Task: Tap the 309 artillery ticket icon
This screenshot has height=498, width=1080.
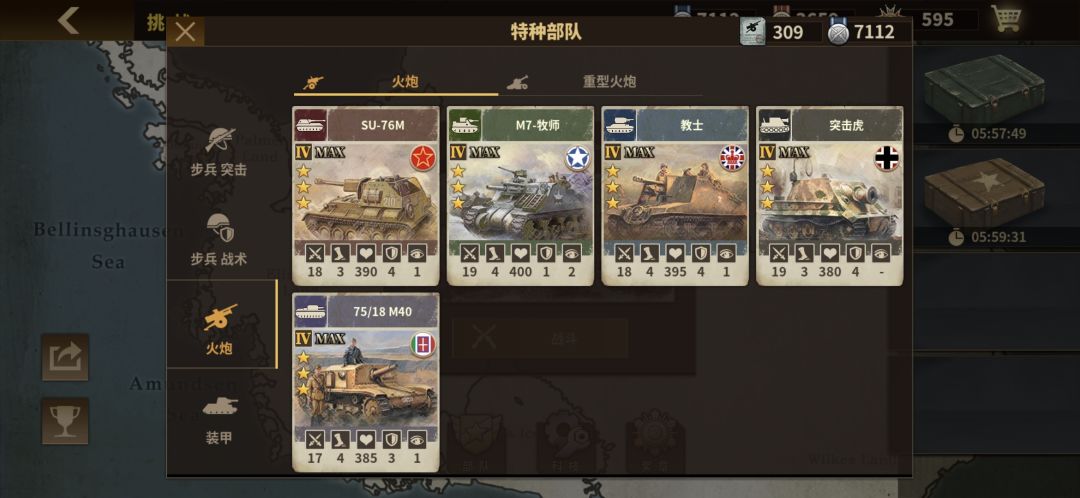Action: [752, 32]
